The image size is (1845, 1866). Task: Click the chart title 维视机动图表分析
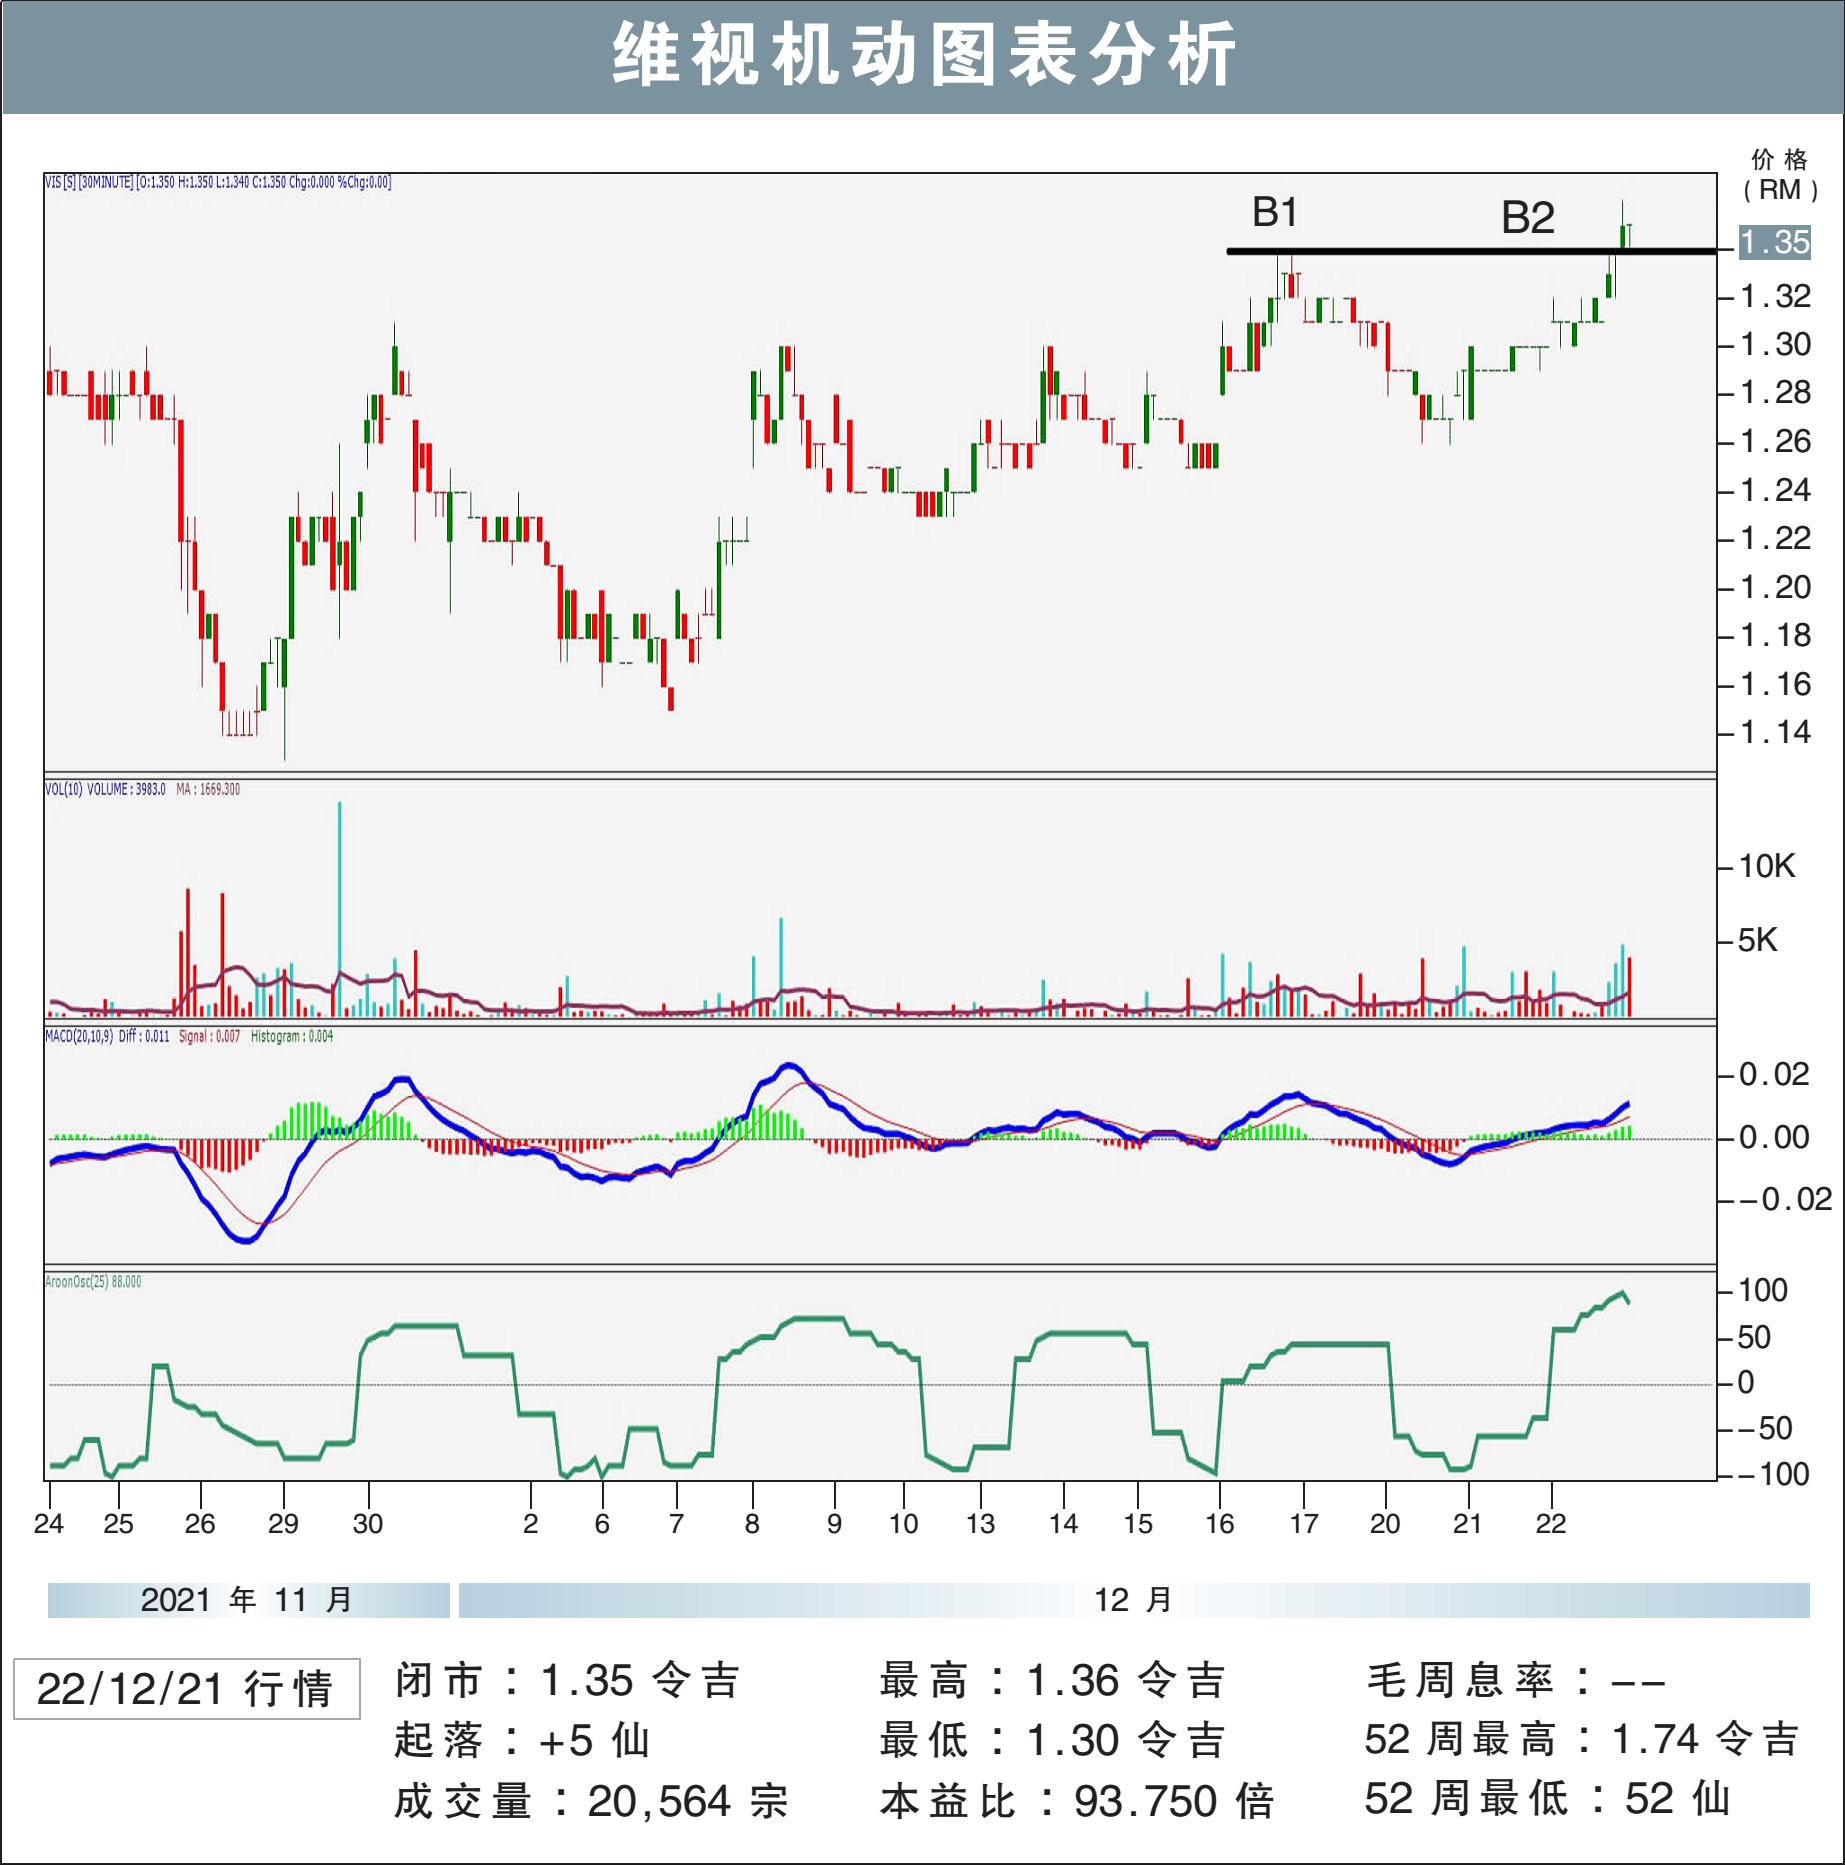pyautogui.click(x=924, y=55)
